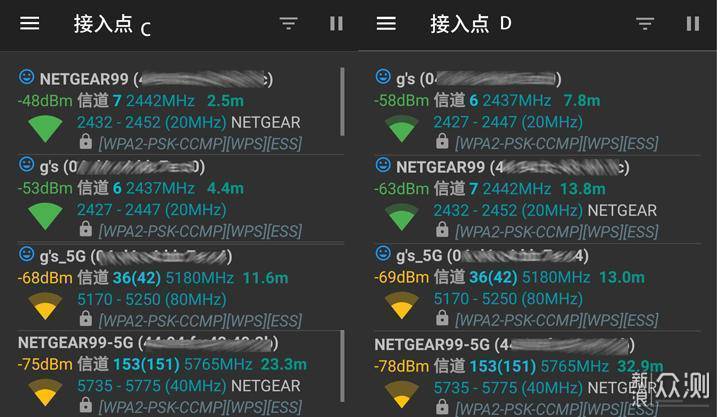Click lock icon of g's in panel C

pyautogui.click(x=85, y=229)
